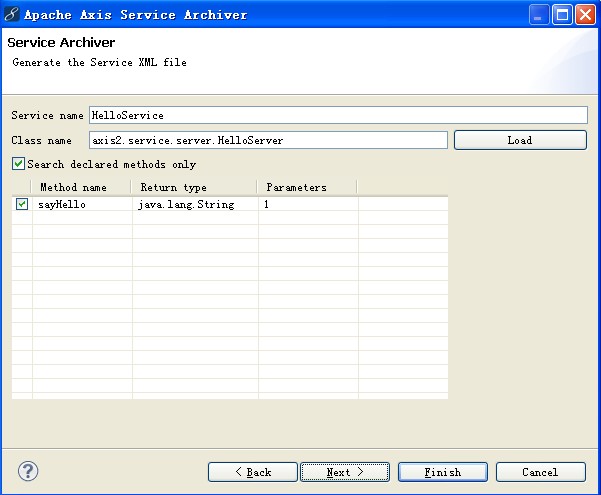Select the parameters count cell showing 1
Image resolution: width=601 pixels, height=495 pixels.
309,204
